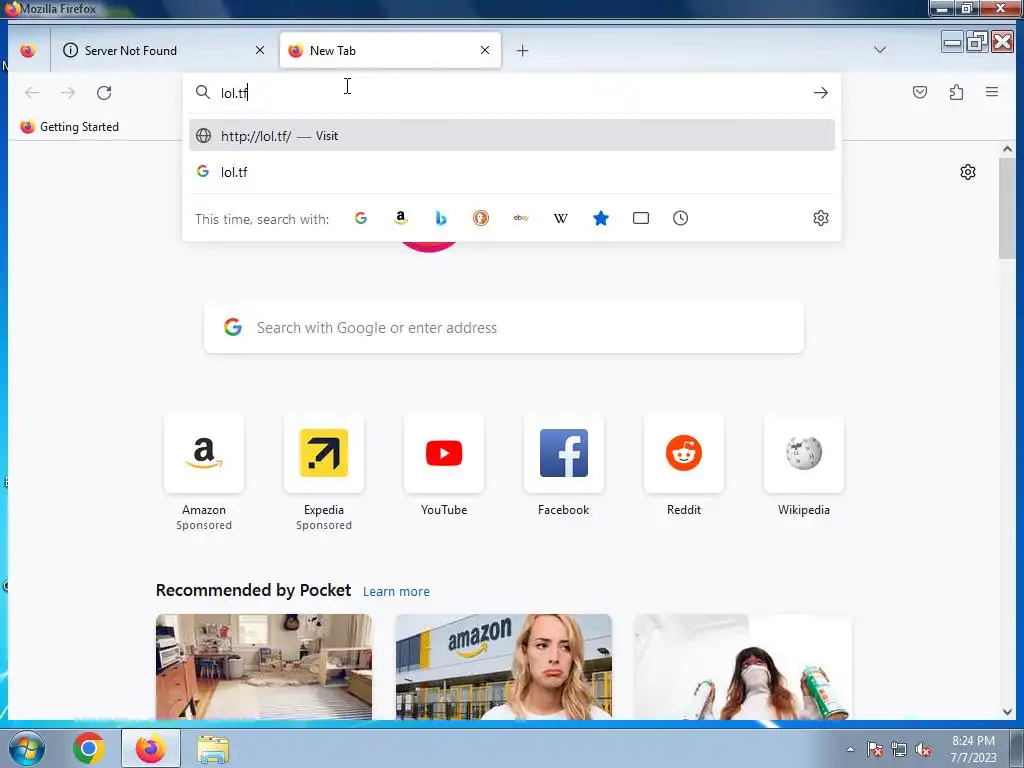1024x768 pixels.
Task: Open the playroom Pocket story thumbnail
Action: pos(264,667)
